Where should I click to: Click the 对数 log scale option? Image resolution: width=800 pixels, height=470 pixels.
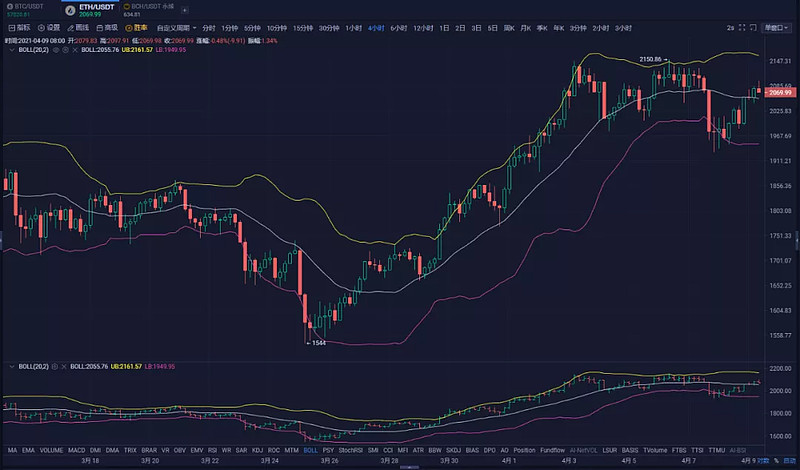[x=763, y=460]
